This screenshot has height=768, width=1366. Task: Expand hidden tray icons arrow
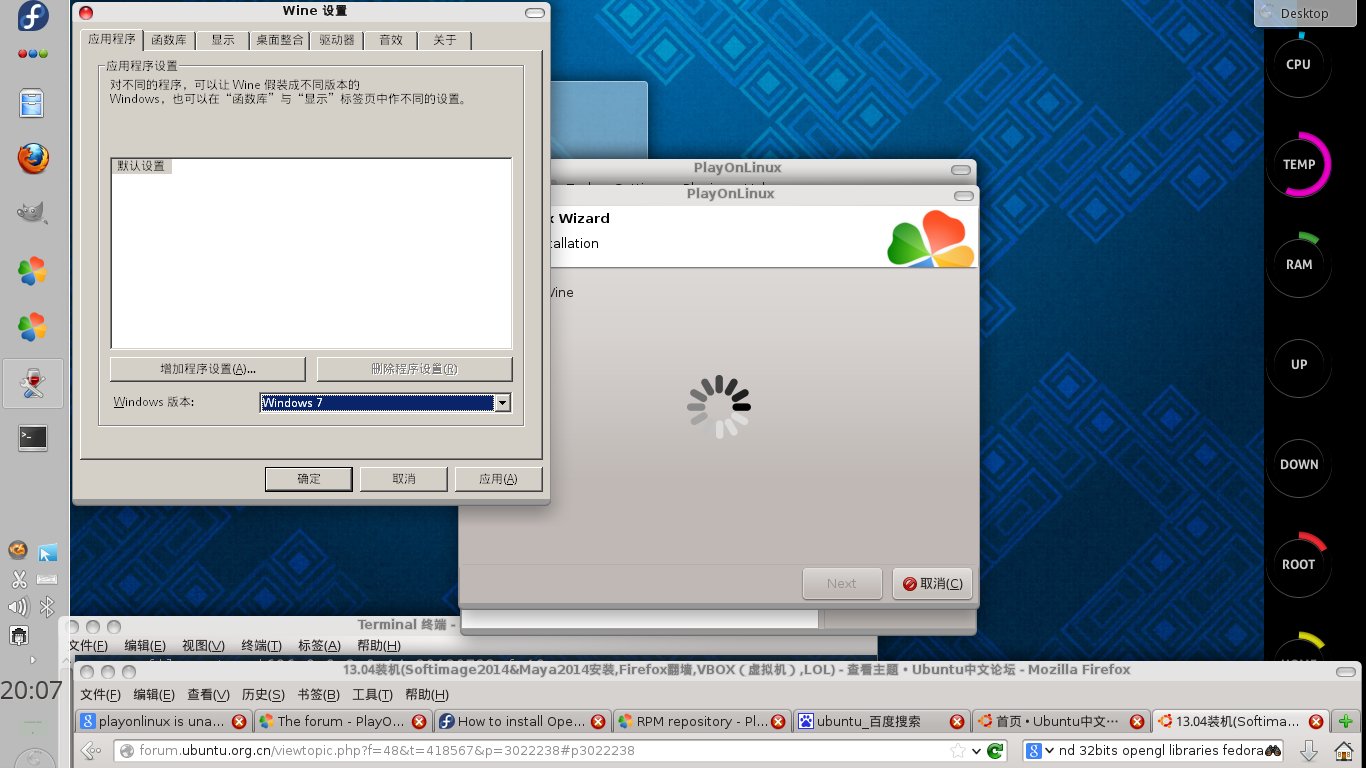(33, 660)
